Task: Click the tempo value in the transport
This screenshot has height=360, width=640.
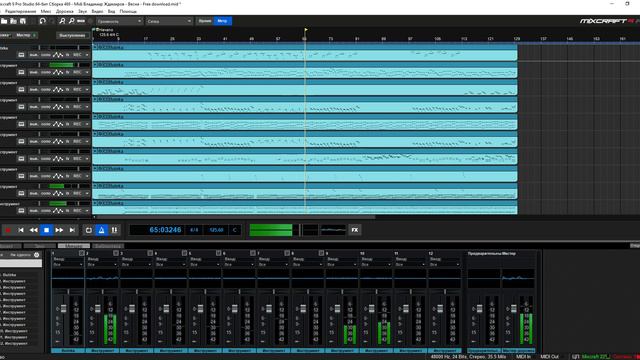Action: coord(216,230)
